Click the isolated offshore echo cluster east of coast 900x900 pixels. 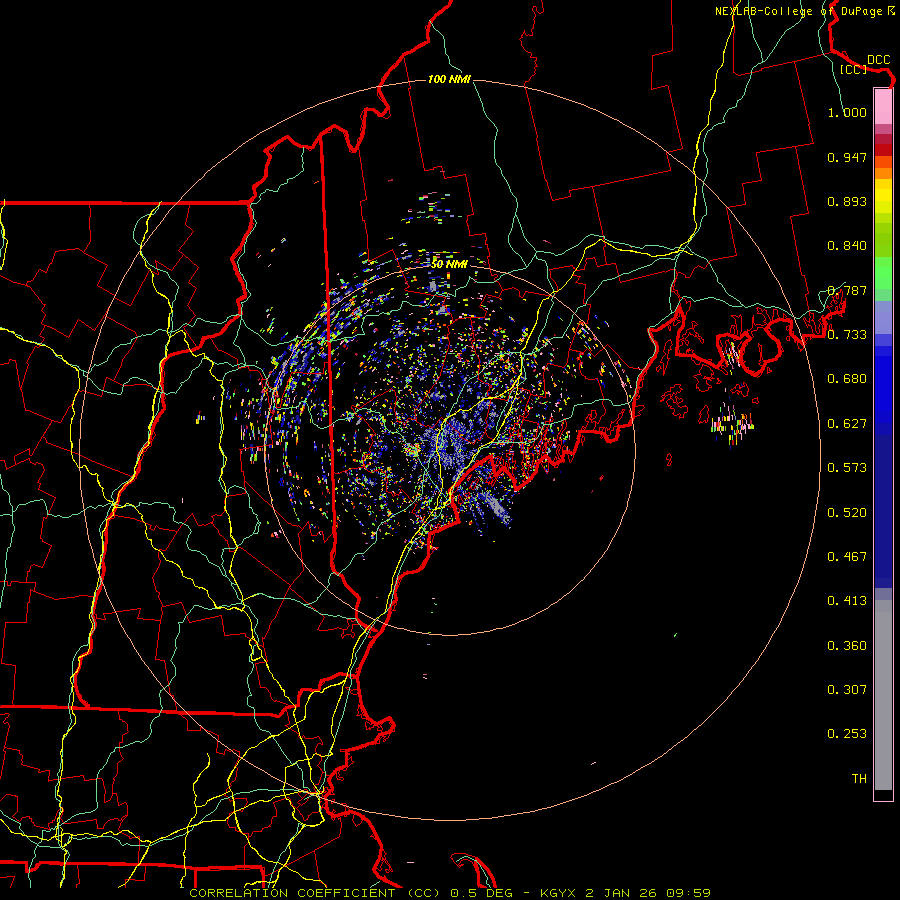point(732,424)
